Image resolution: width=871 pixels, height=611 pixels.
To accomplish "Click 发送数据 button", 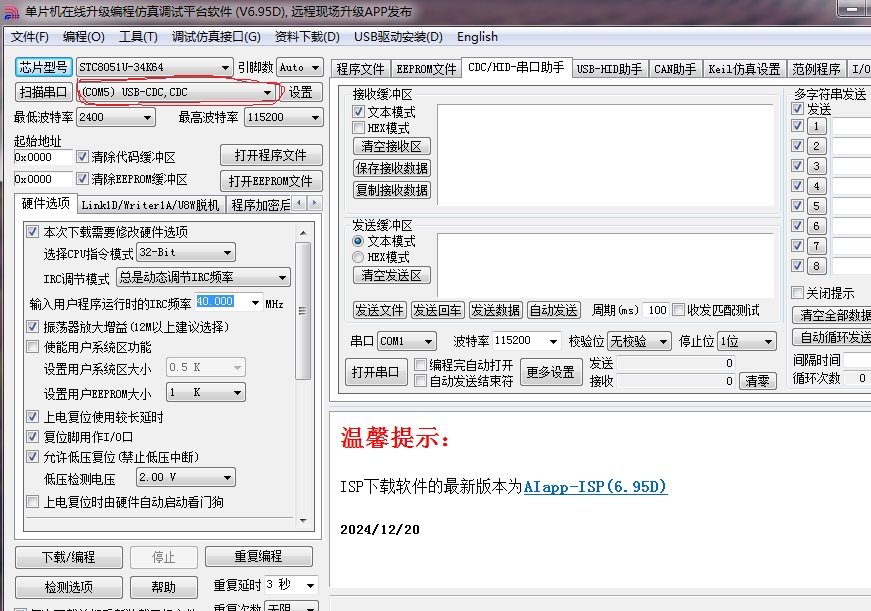I will [495, 310].
